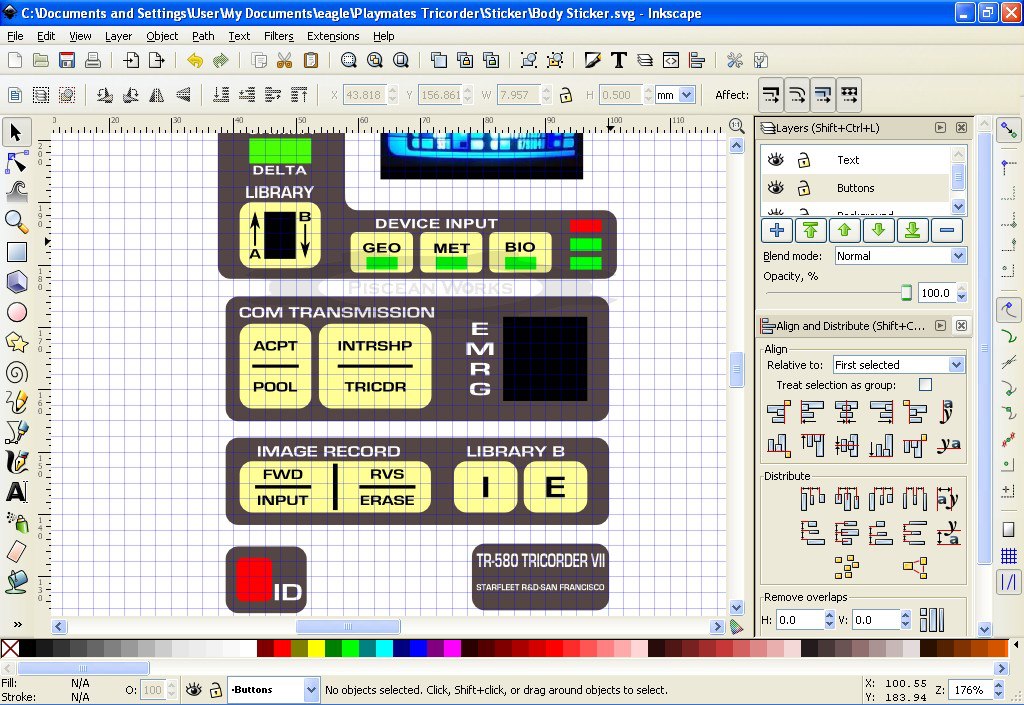Select the Rectangle tool
Image resolution: width=1024 pixels, height=705 pixels.
tap(16, 251)
